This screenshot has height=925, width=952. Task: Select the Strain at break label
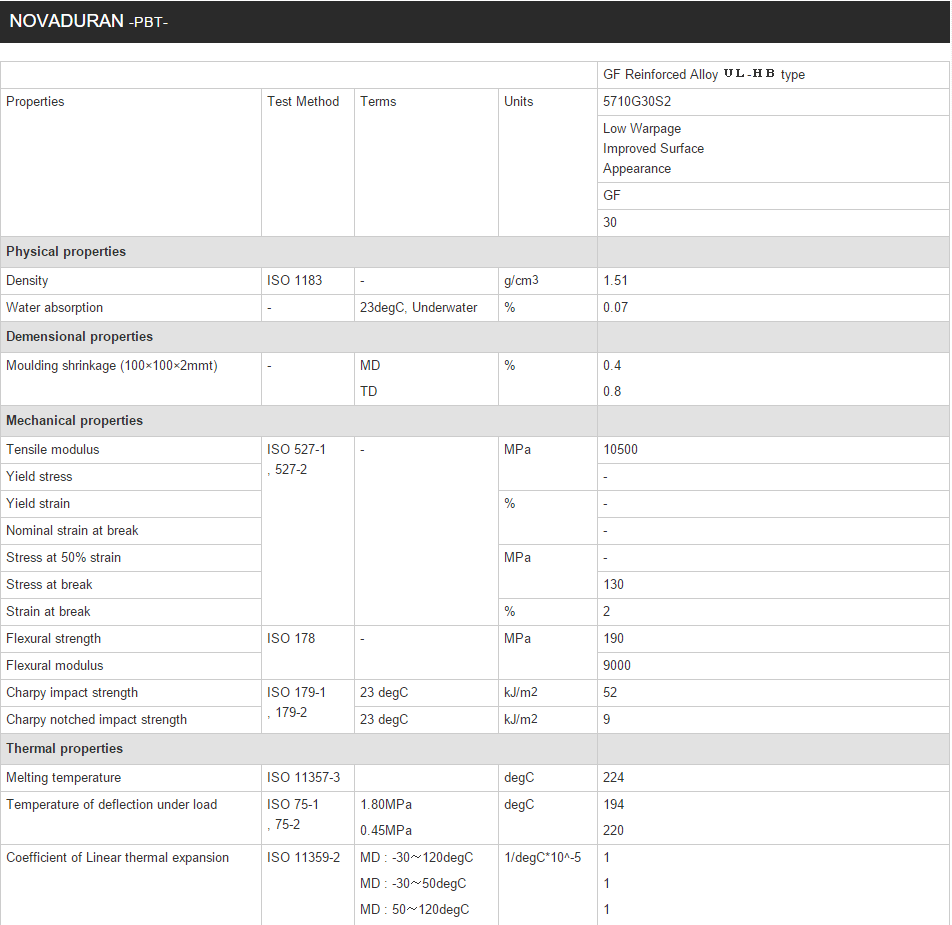48,612
